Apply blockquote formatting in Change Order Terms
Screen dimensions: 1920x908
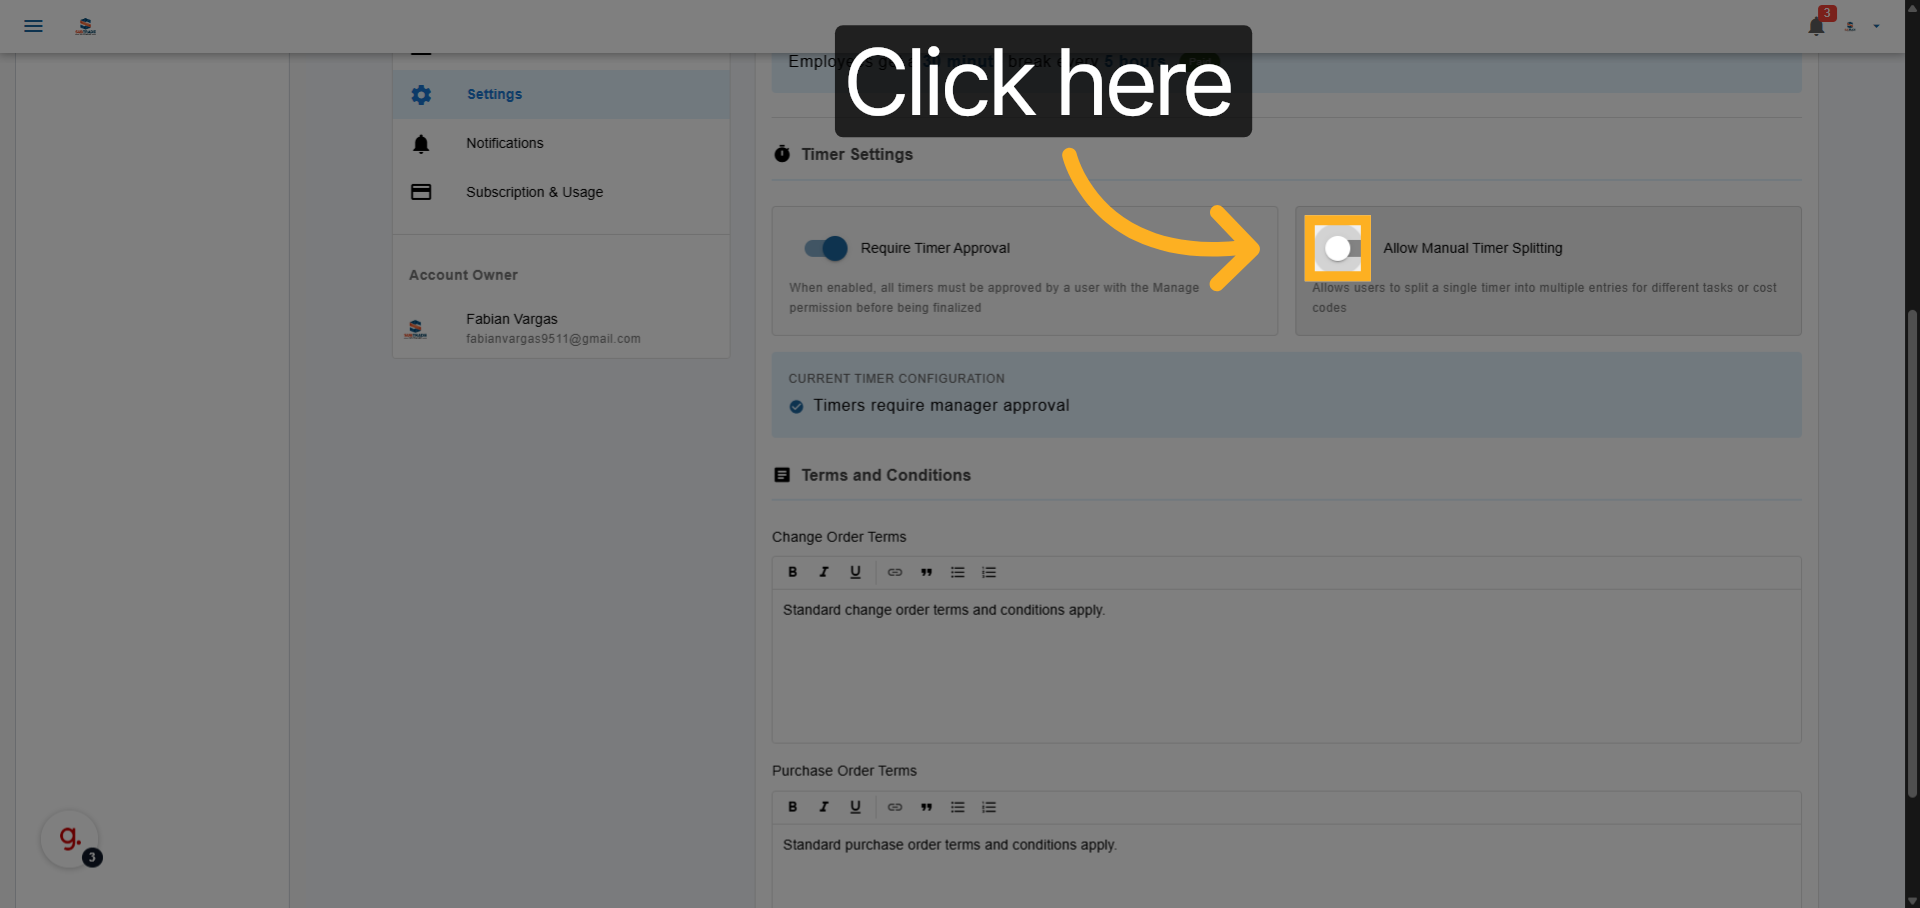(x=927, y=572)
